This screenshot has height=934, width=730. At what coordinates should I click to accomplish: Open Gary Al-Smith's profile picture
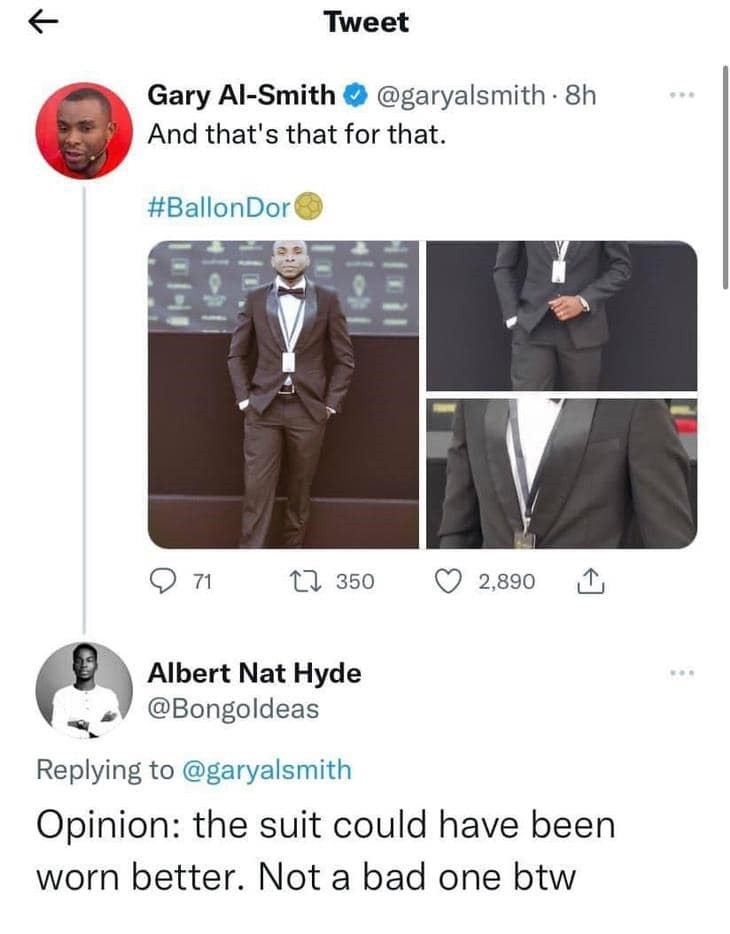coord(85,131)
